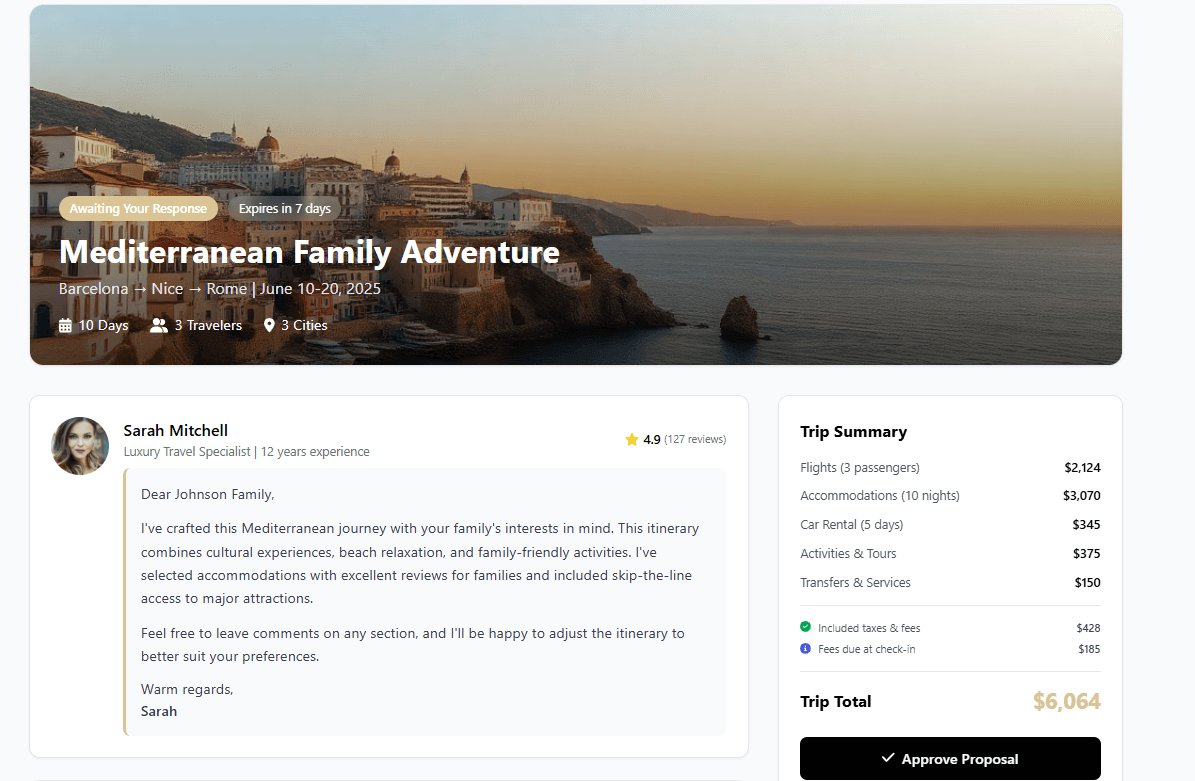The width and height of the screenshot is (1195, 781).
Task: Click the Mediterranean Family Adventure title
Action: 309,252
